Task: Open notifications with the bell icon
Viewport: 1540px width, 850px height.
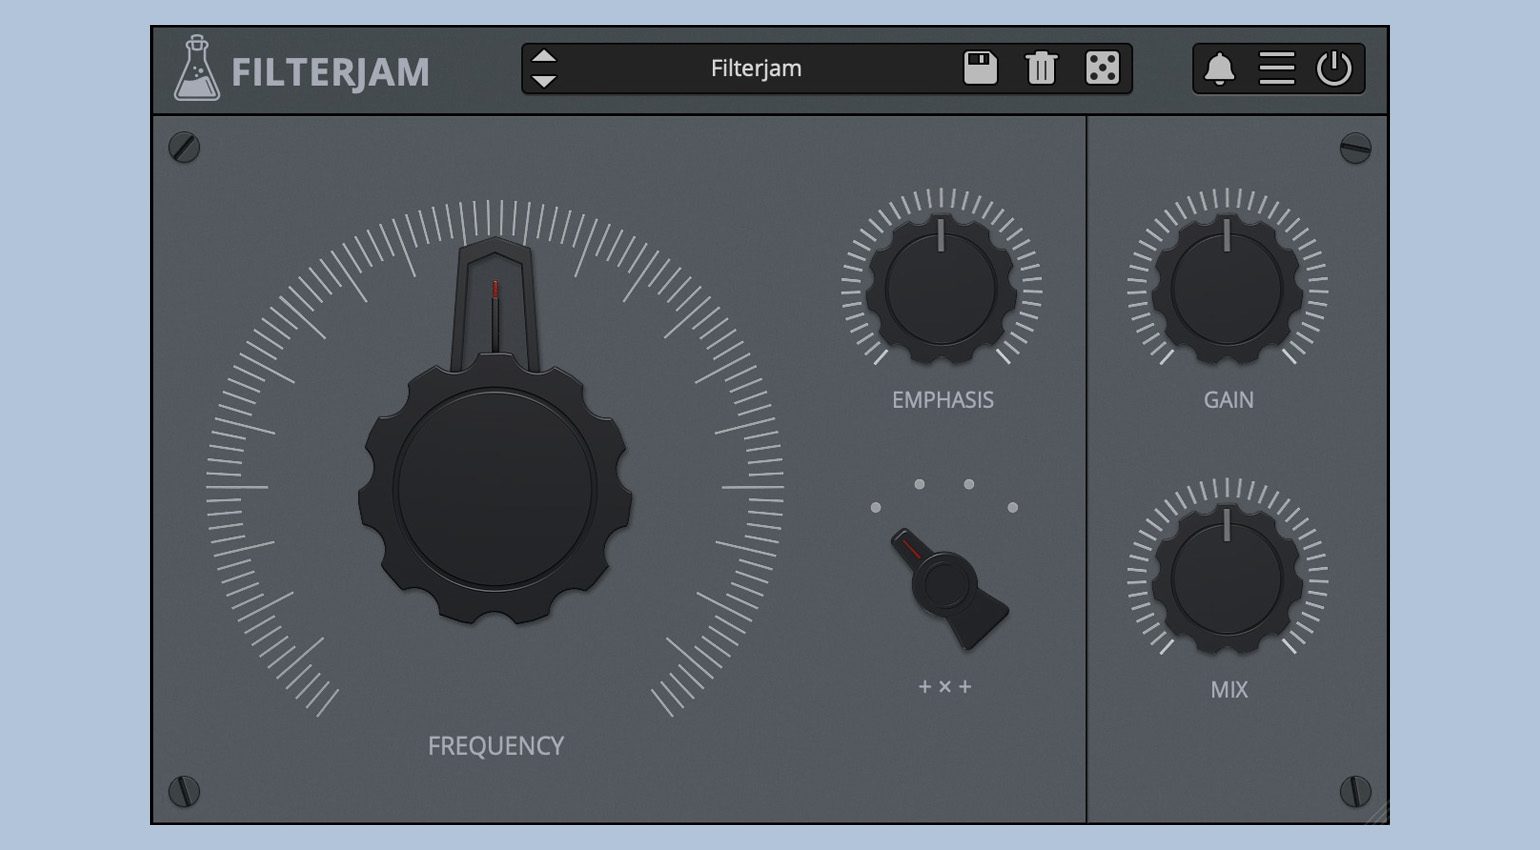Action: pos(1219,69)
